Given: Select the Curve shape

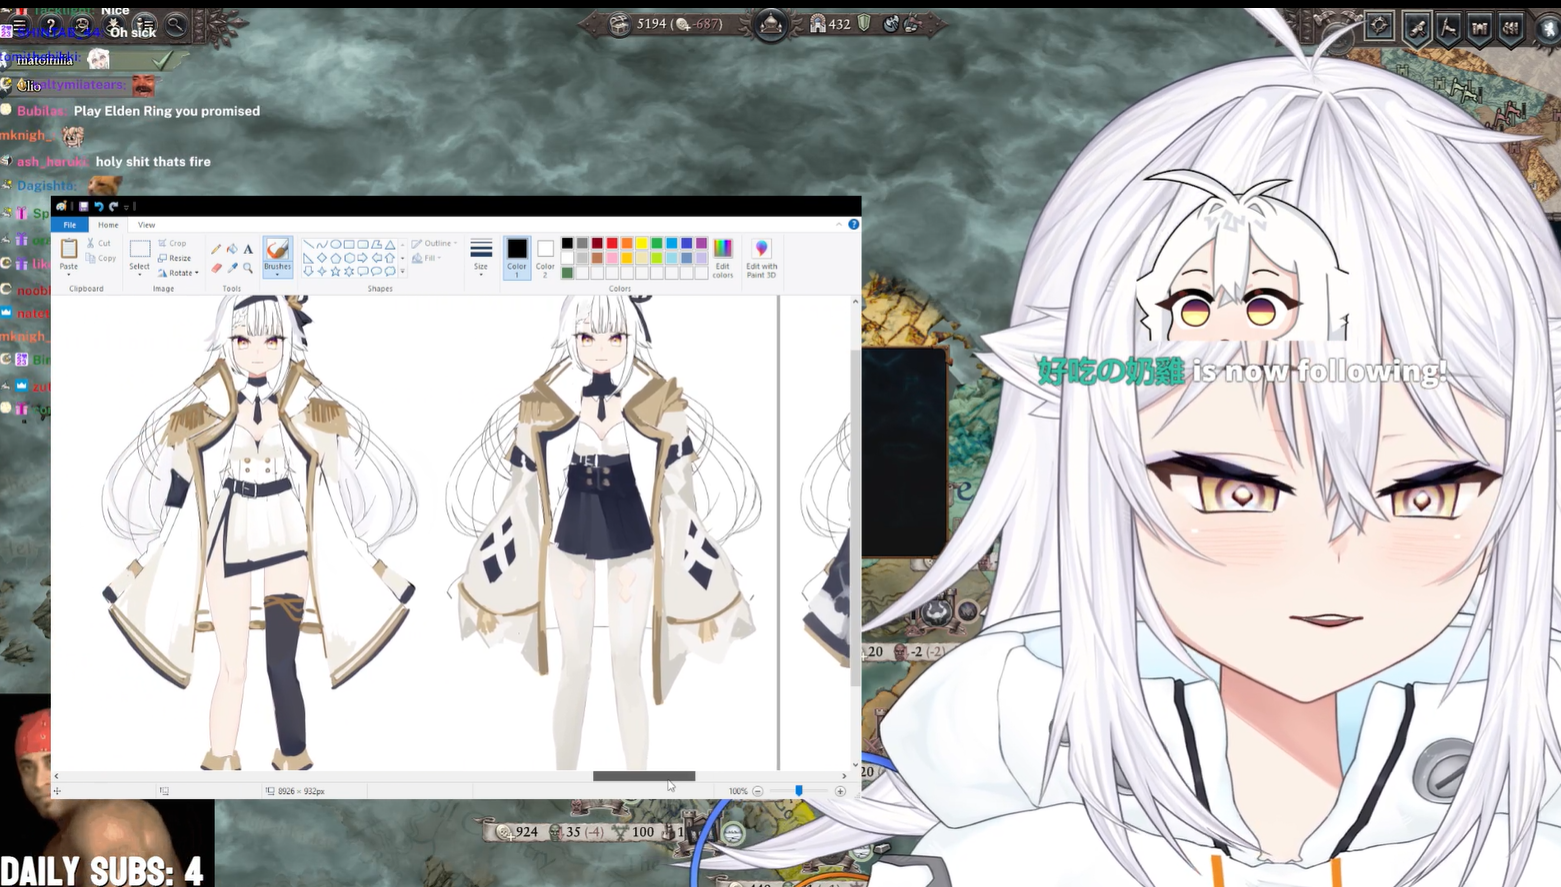Looking at the screenshot, I should tap(322, 244).
